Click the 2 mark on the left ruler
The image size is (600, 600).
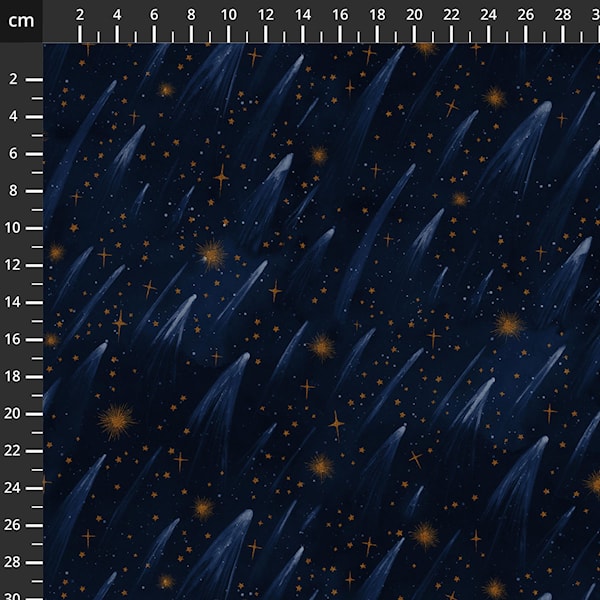tap(16, 79)
